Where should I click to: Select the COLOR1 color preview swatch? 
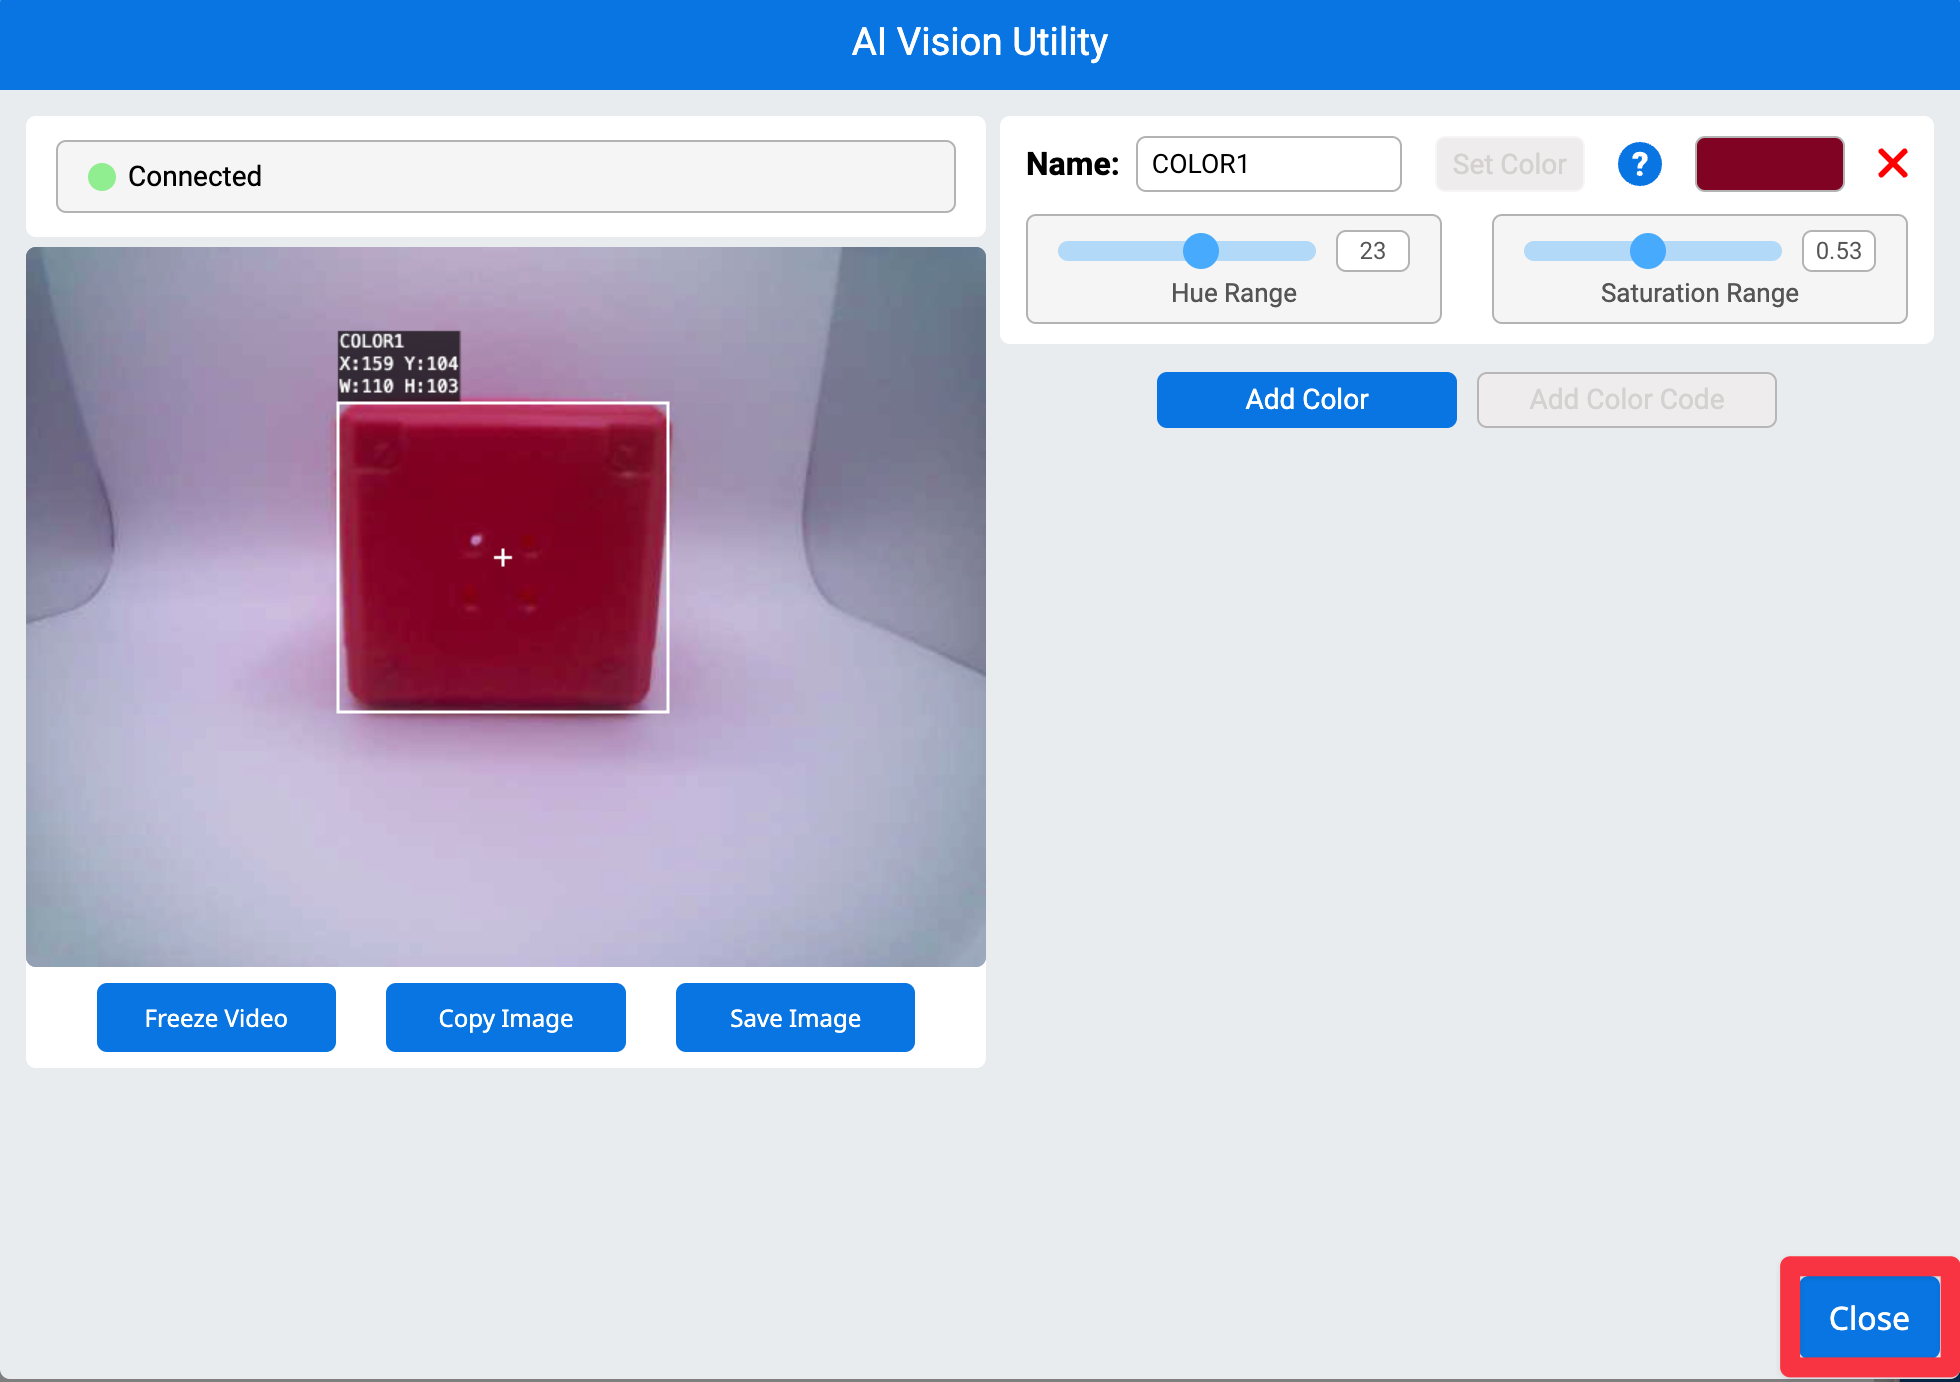(1769, 163)
